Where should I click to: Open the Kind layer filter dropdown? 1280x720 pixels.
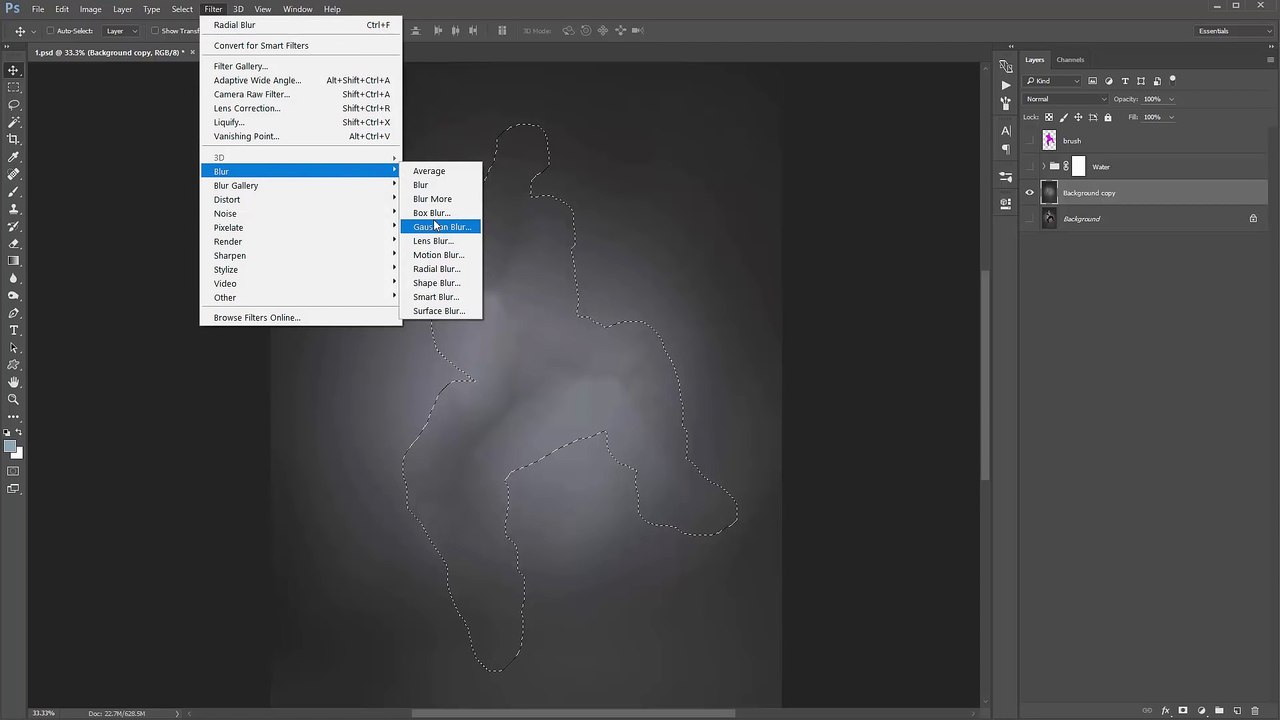click(x=1053, y=81)
